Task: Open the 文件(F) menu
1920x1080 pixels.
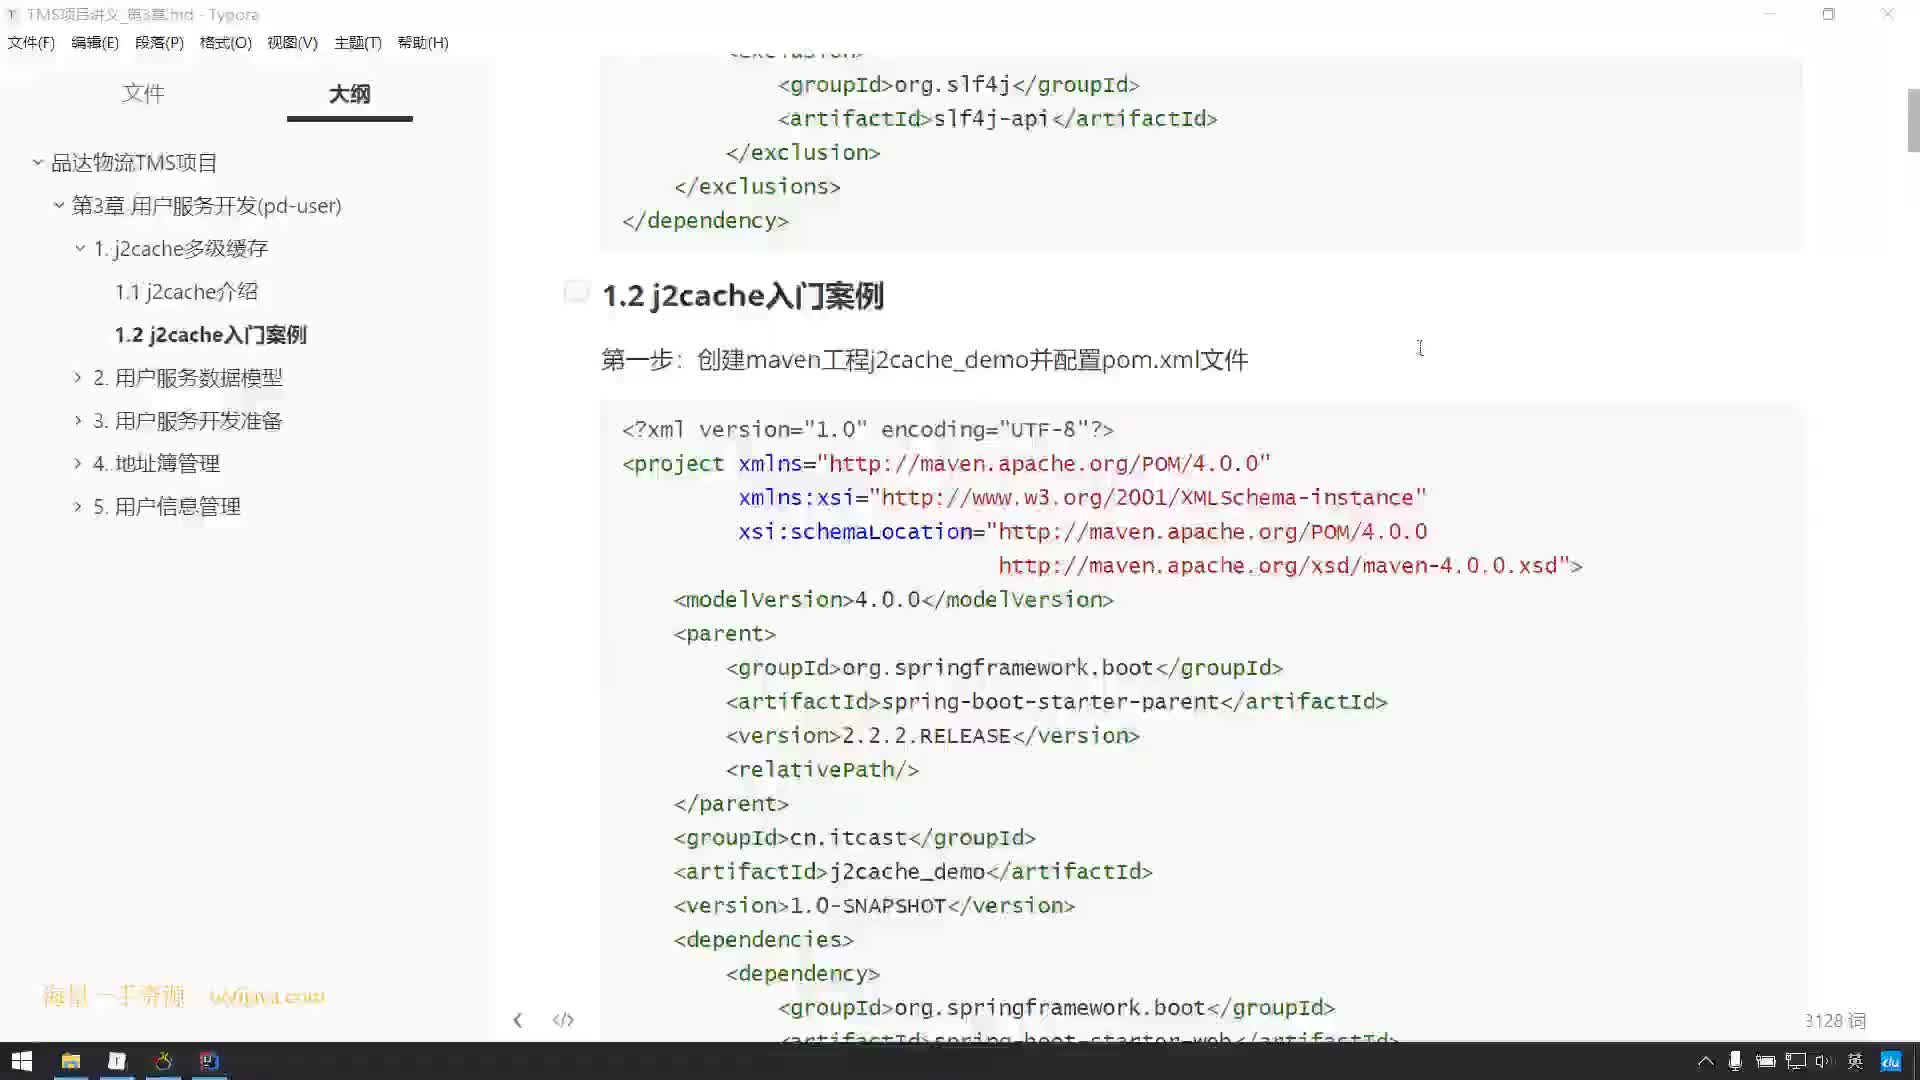Action: [x=31, y=42]
